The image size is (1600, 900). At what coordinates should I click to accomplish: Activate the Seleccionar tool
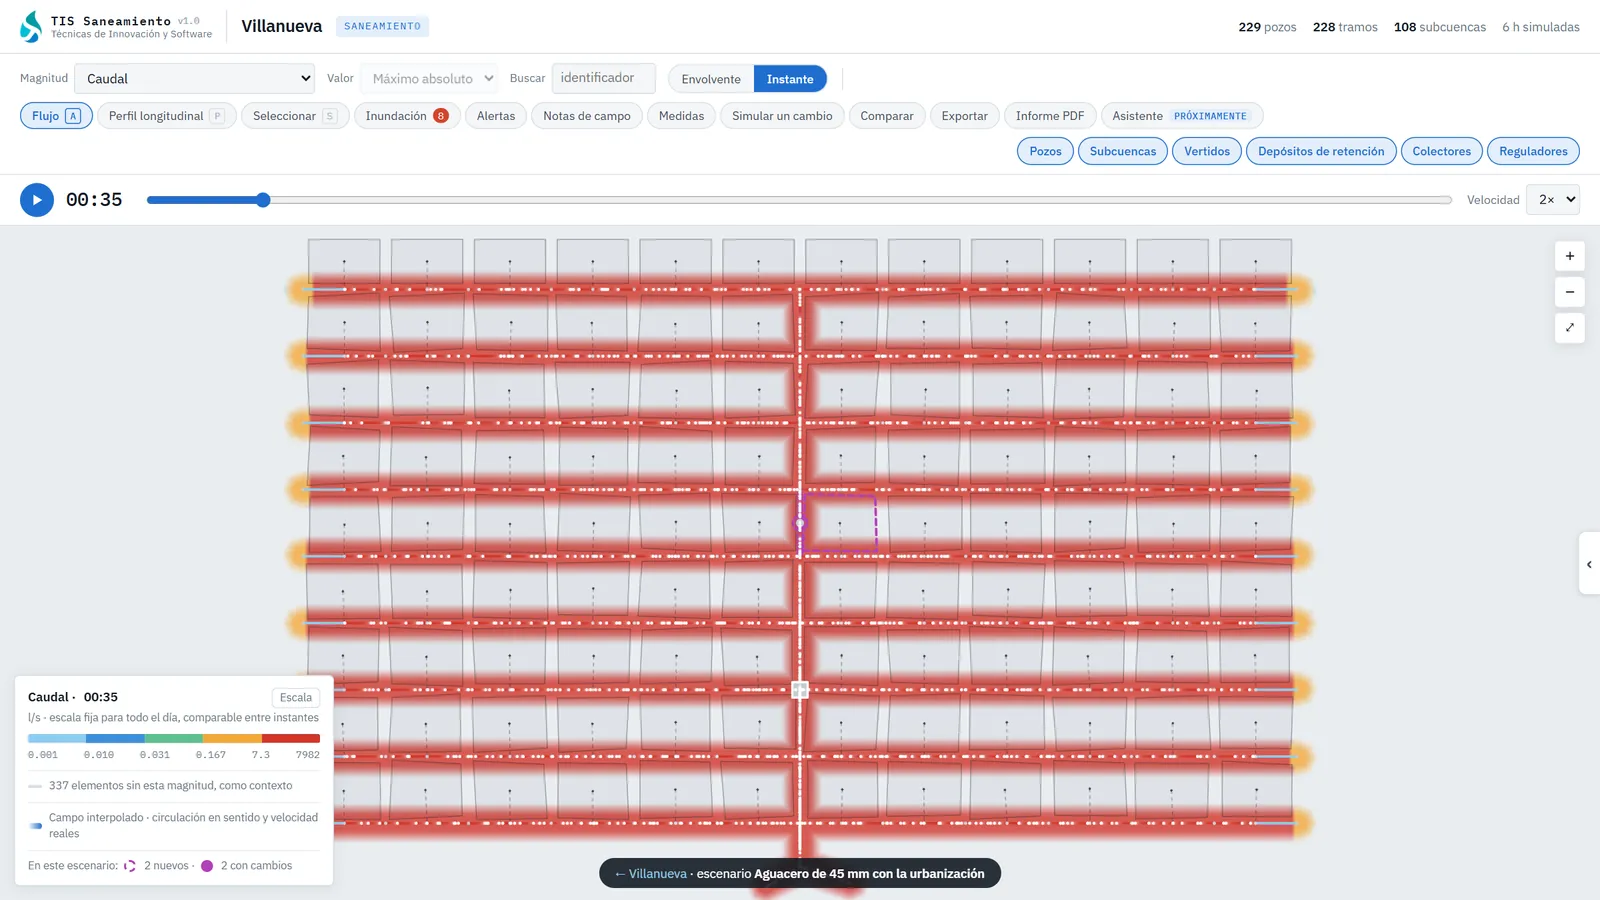coord(295,116)
